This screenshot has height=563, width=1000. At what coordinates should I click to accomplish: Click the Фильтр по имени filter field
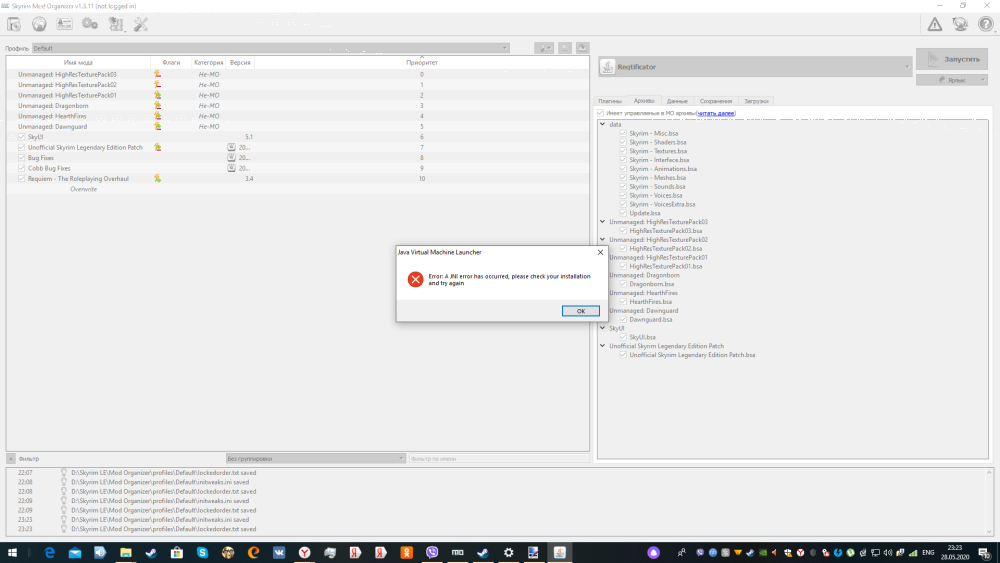[x=499, y=458]
